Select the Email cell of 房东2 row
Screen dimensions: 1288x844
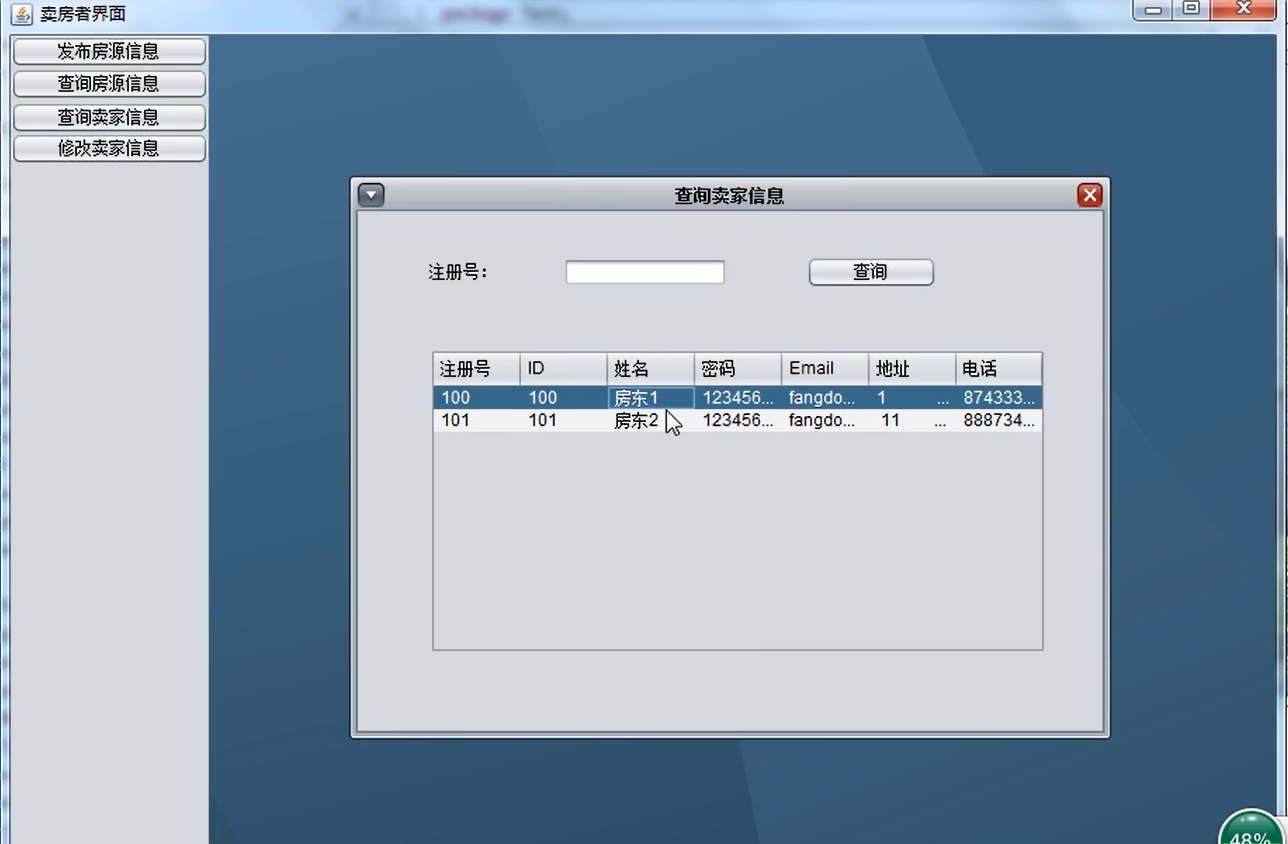click(825, 421)
